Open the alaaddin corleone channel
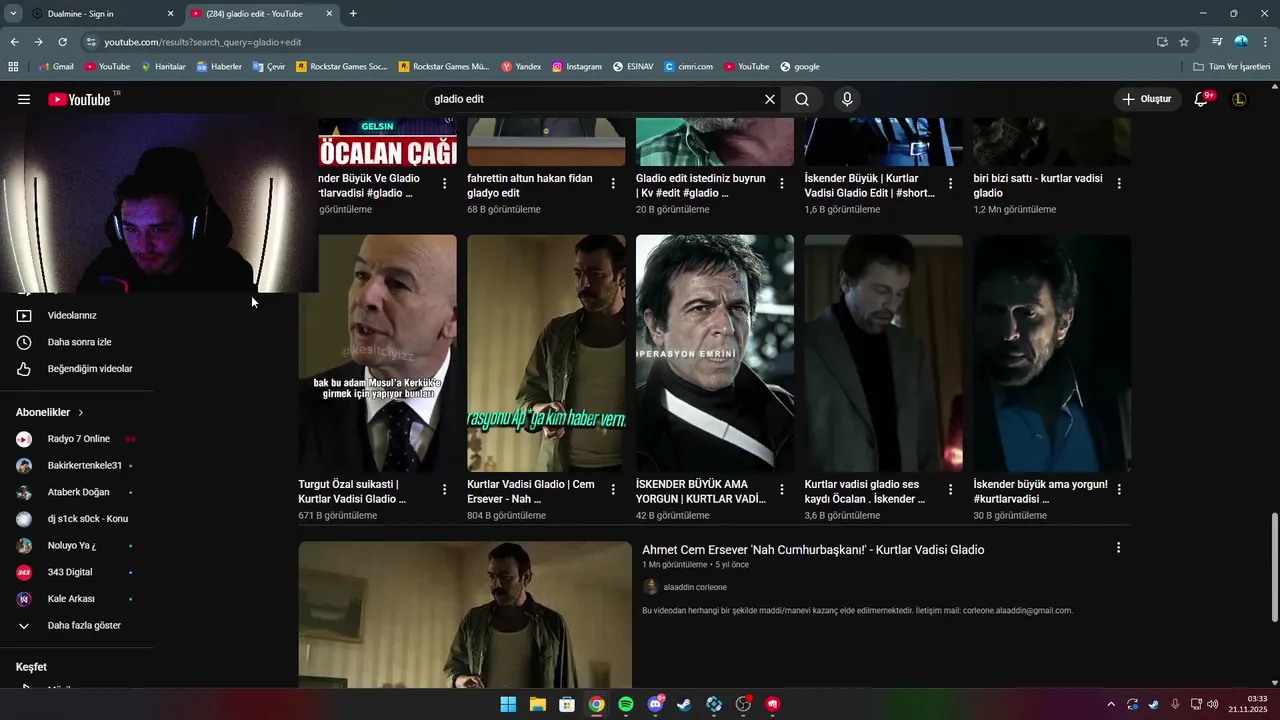 [695, 587]
